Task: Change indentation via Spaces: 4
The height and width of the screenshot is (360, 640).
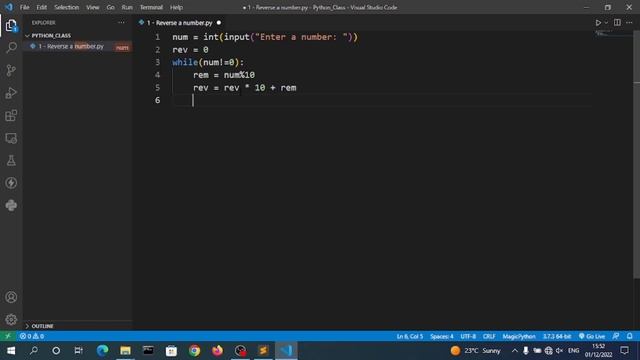Action: click(x=442, y=336)
